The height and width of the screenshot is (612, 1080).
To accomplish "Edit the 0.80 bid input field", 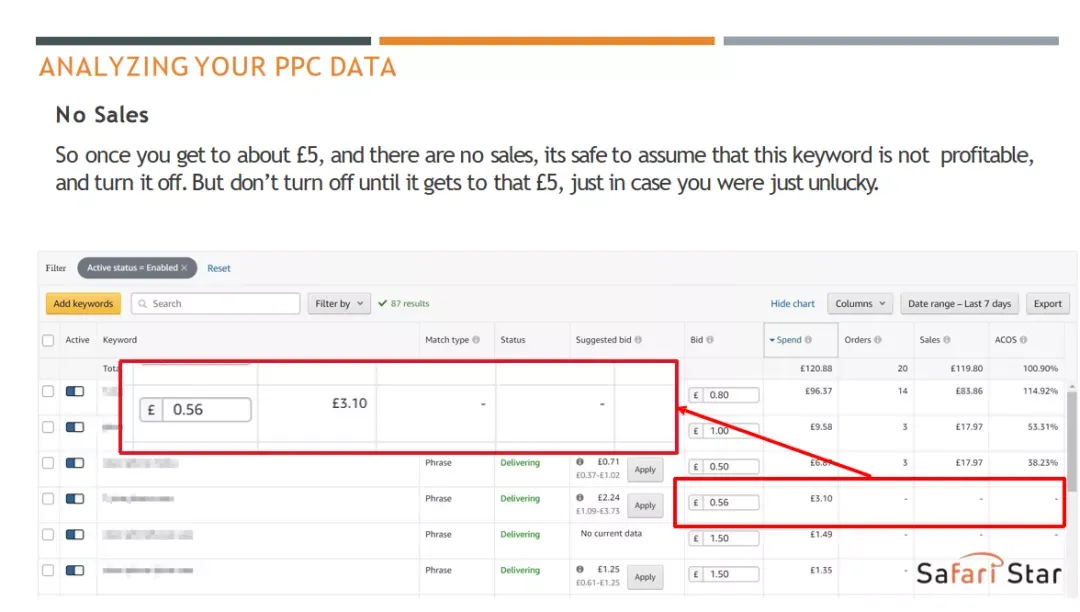I will 724,395.
